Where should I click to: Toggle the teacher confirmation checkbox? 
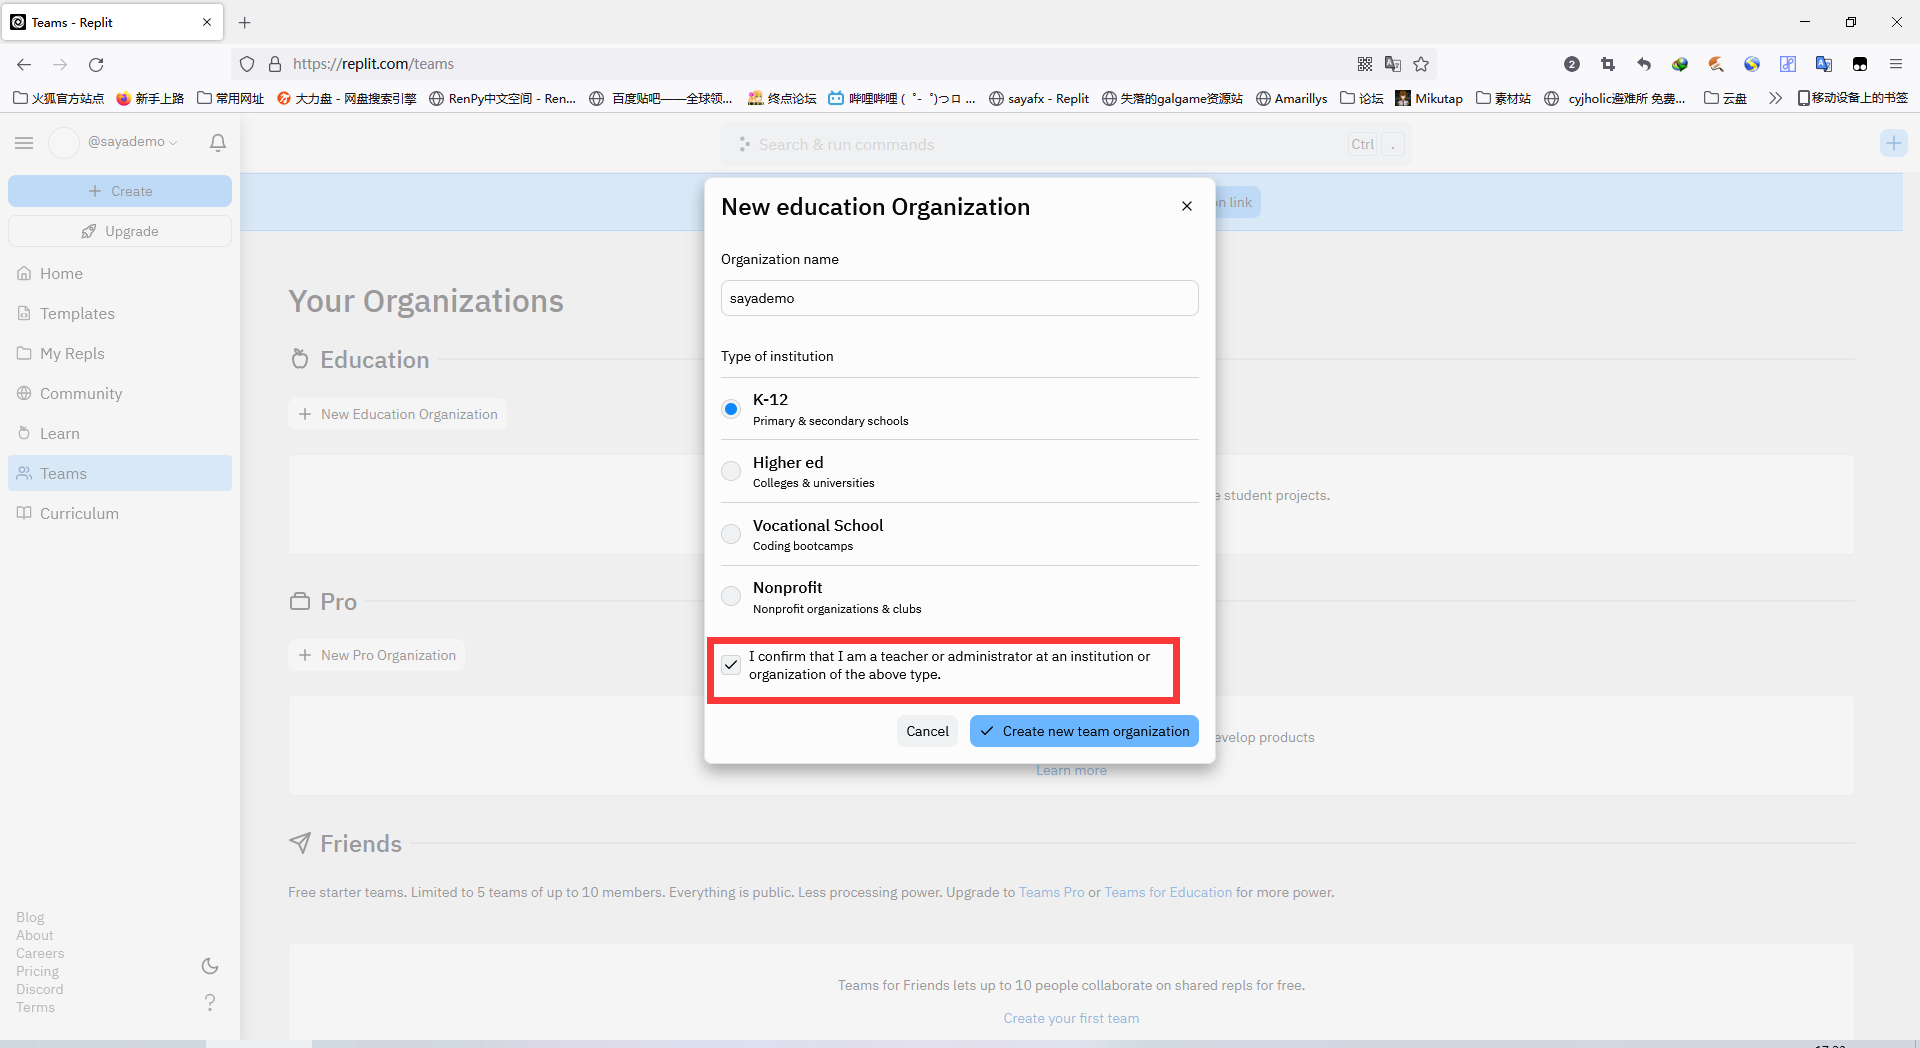(x=731, y=665)
